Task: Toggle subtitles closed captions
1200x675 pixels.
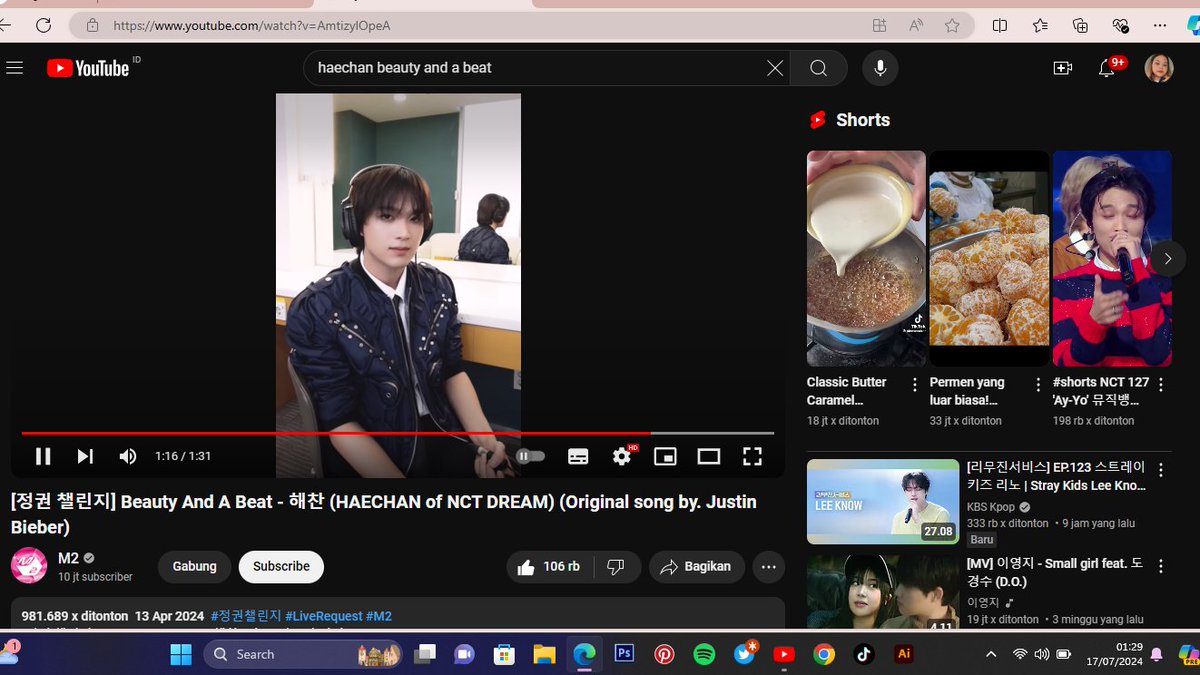Action: pyautogui.click(x=578, y=456)
